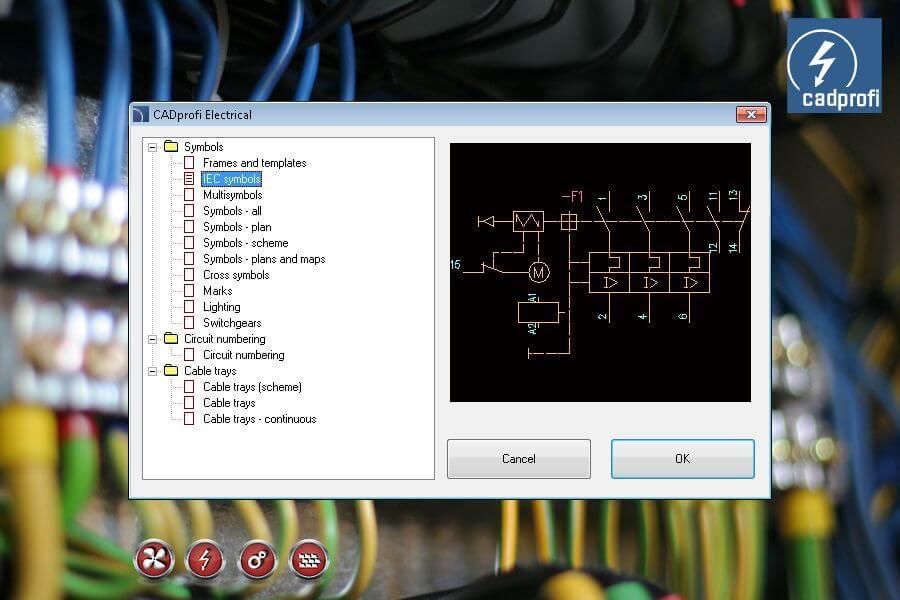Viewport: 900px width, 600px height.
Task: Open the red gears mechanical module icon
Action: click(x=258, y=559)
